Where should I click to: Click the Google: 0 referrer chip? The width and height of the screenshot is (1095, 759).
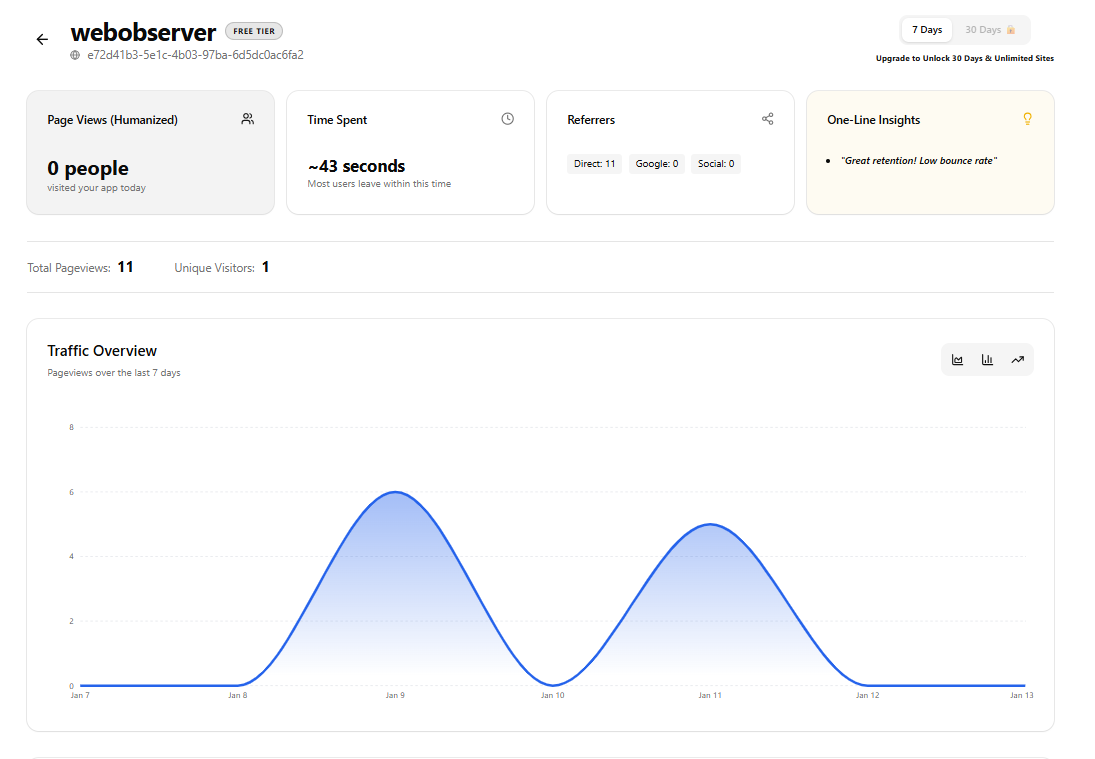656,164
